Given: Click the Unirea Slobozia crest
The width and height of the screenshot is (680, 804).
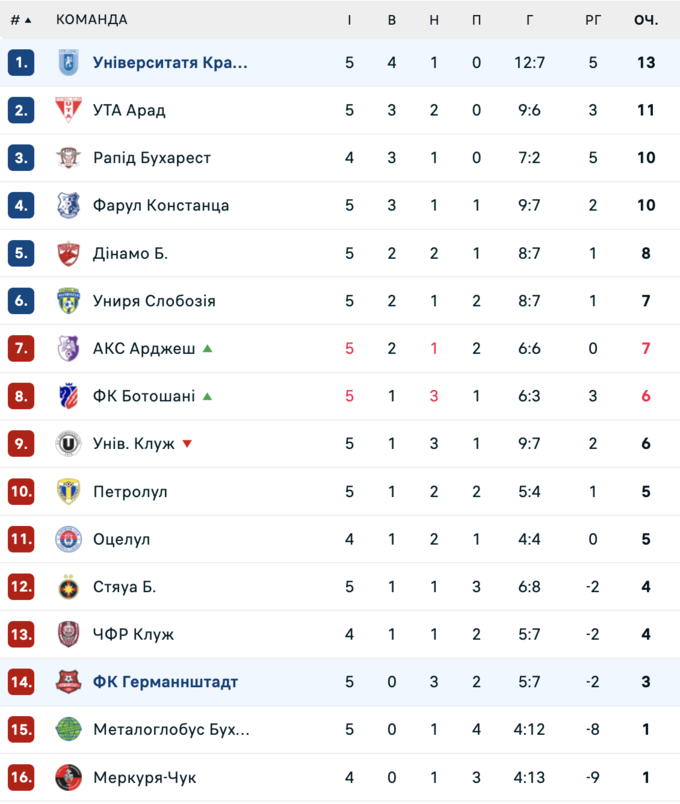Looking at the screenshot, I should tap(68, 301).
